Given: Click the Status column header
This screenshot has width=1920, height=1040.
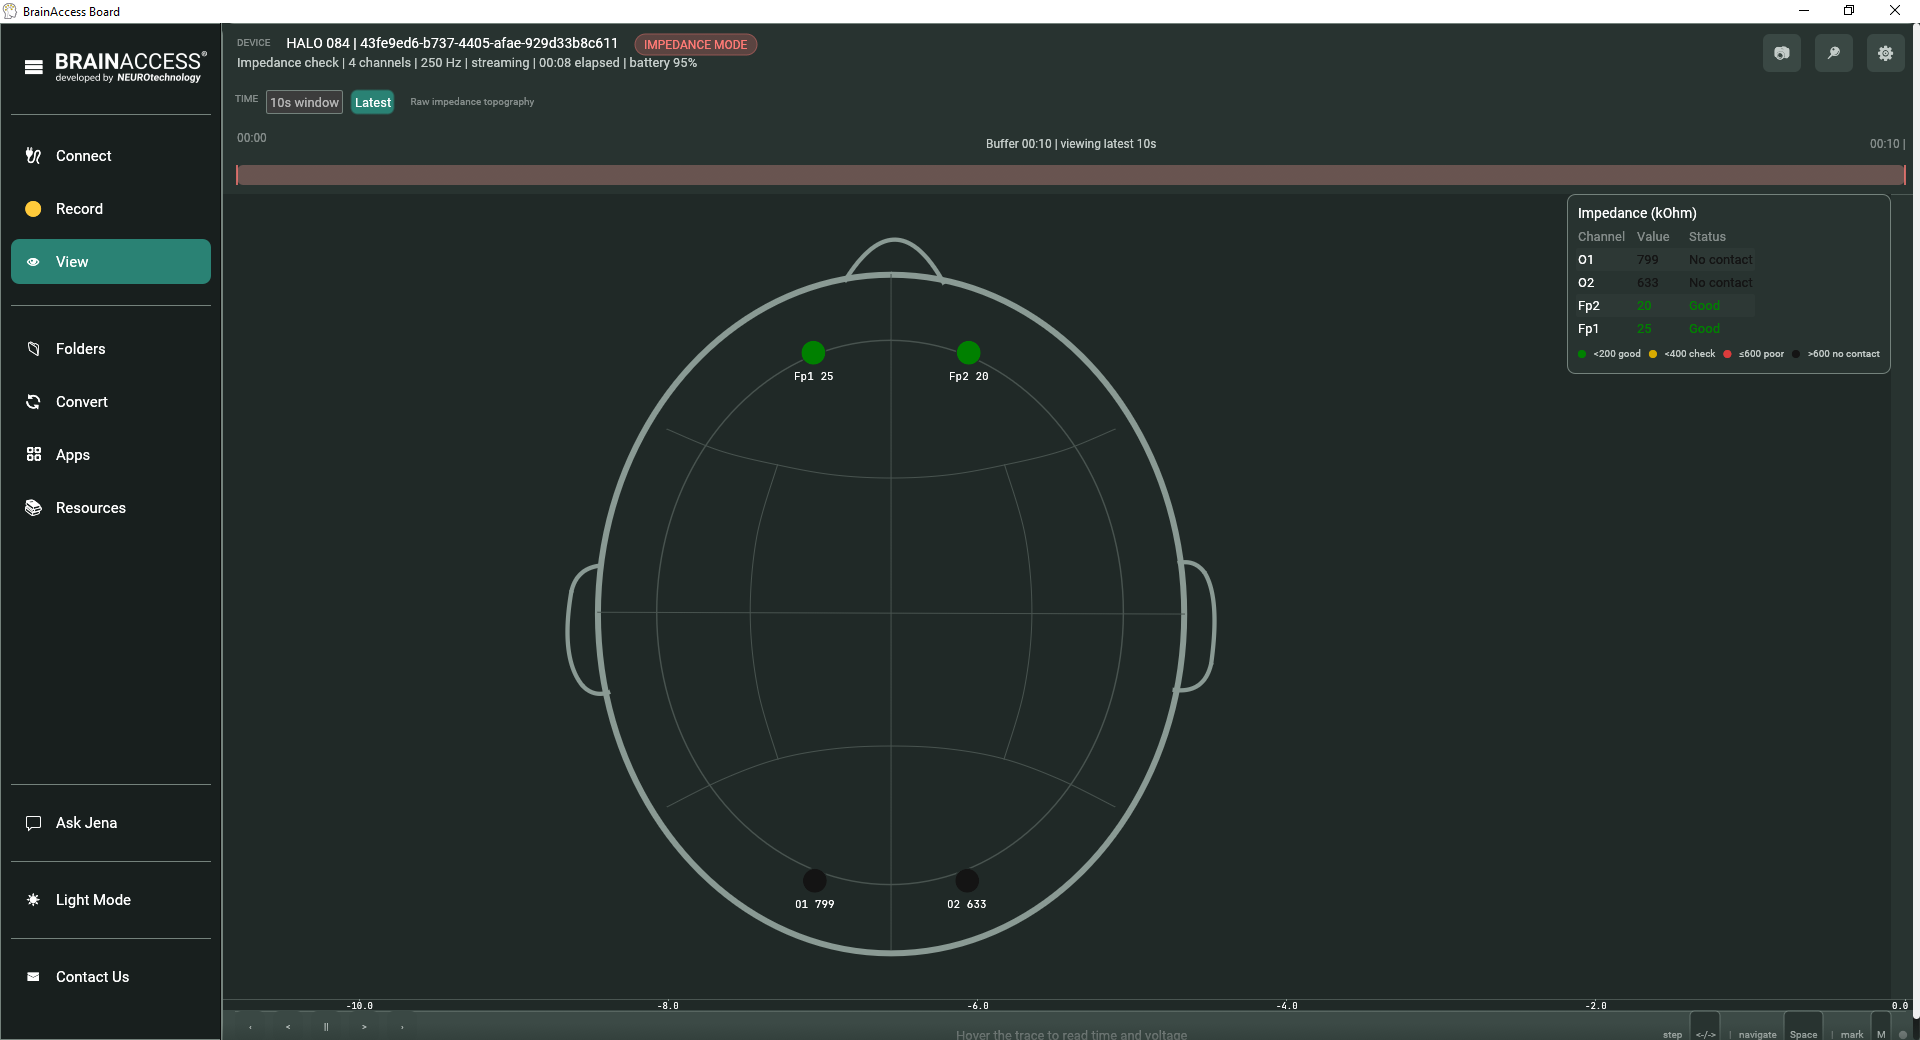Looking at the screenshot, I should tap(1707, 237).
